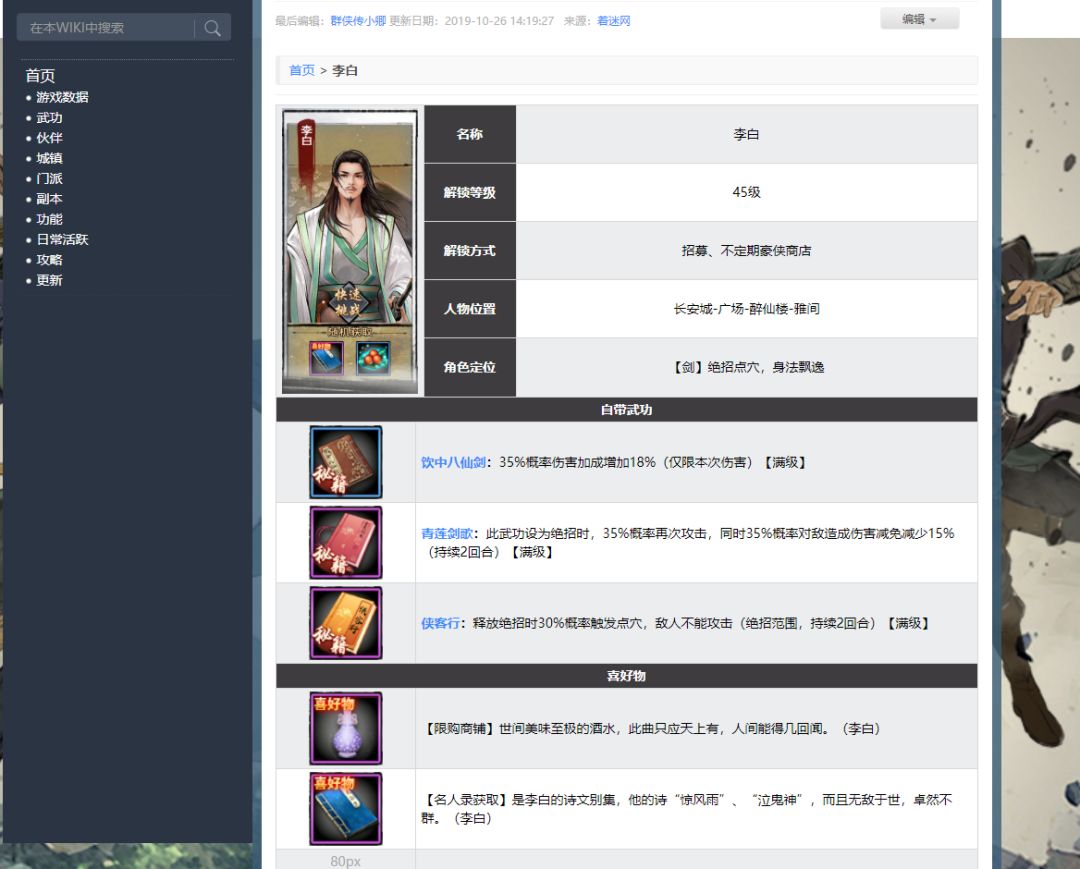Click the 饮中八仙剑 blue secret book icon
1080x869 pixels.
(346, 462)
